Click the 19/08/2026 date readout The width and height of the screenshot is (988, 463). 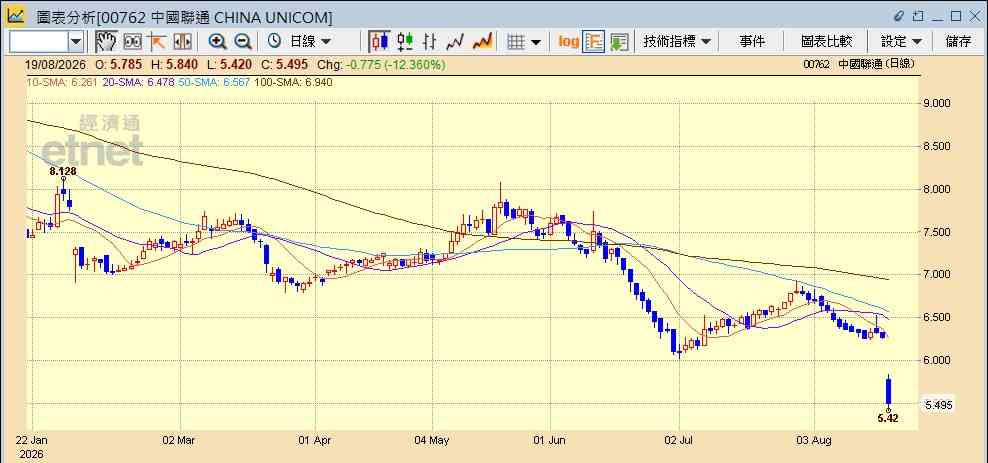pos(56,64)
